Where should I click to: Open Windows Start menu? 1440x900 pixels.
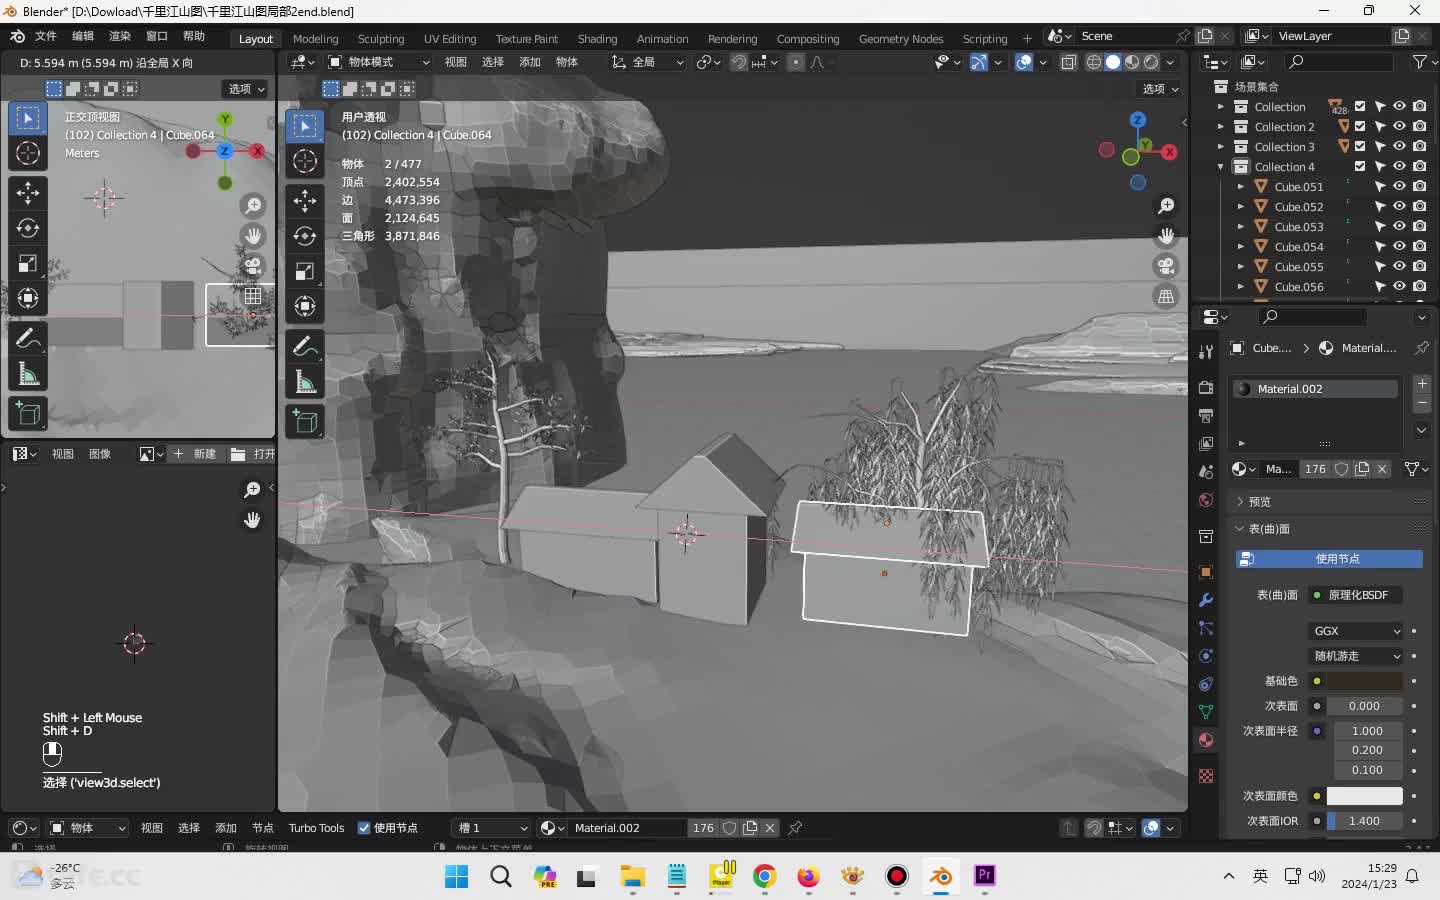pos(456,876)
